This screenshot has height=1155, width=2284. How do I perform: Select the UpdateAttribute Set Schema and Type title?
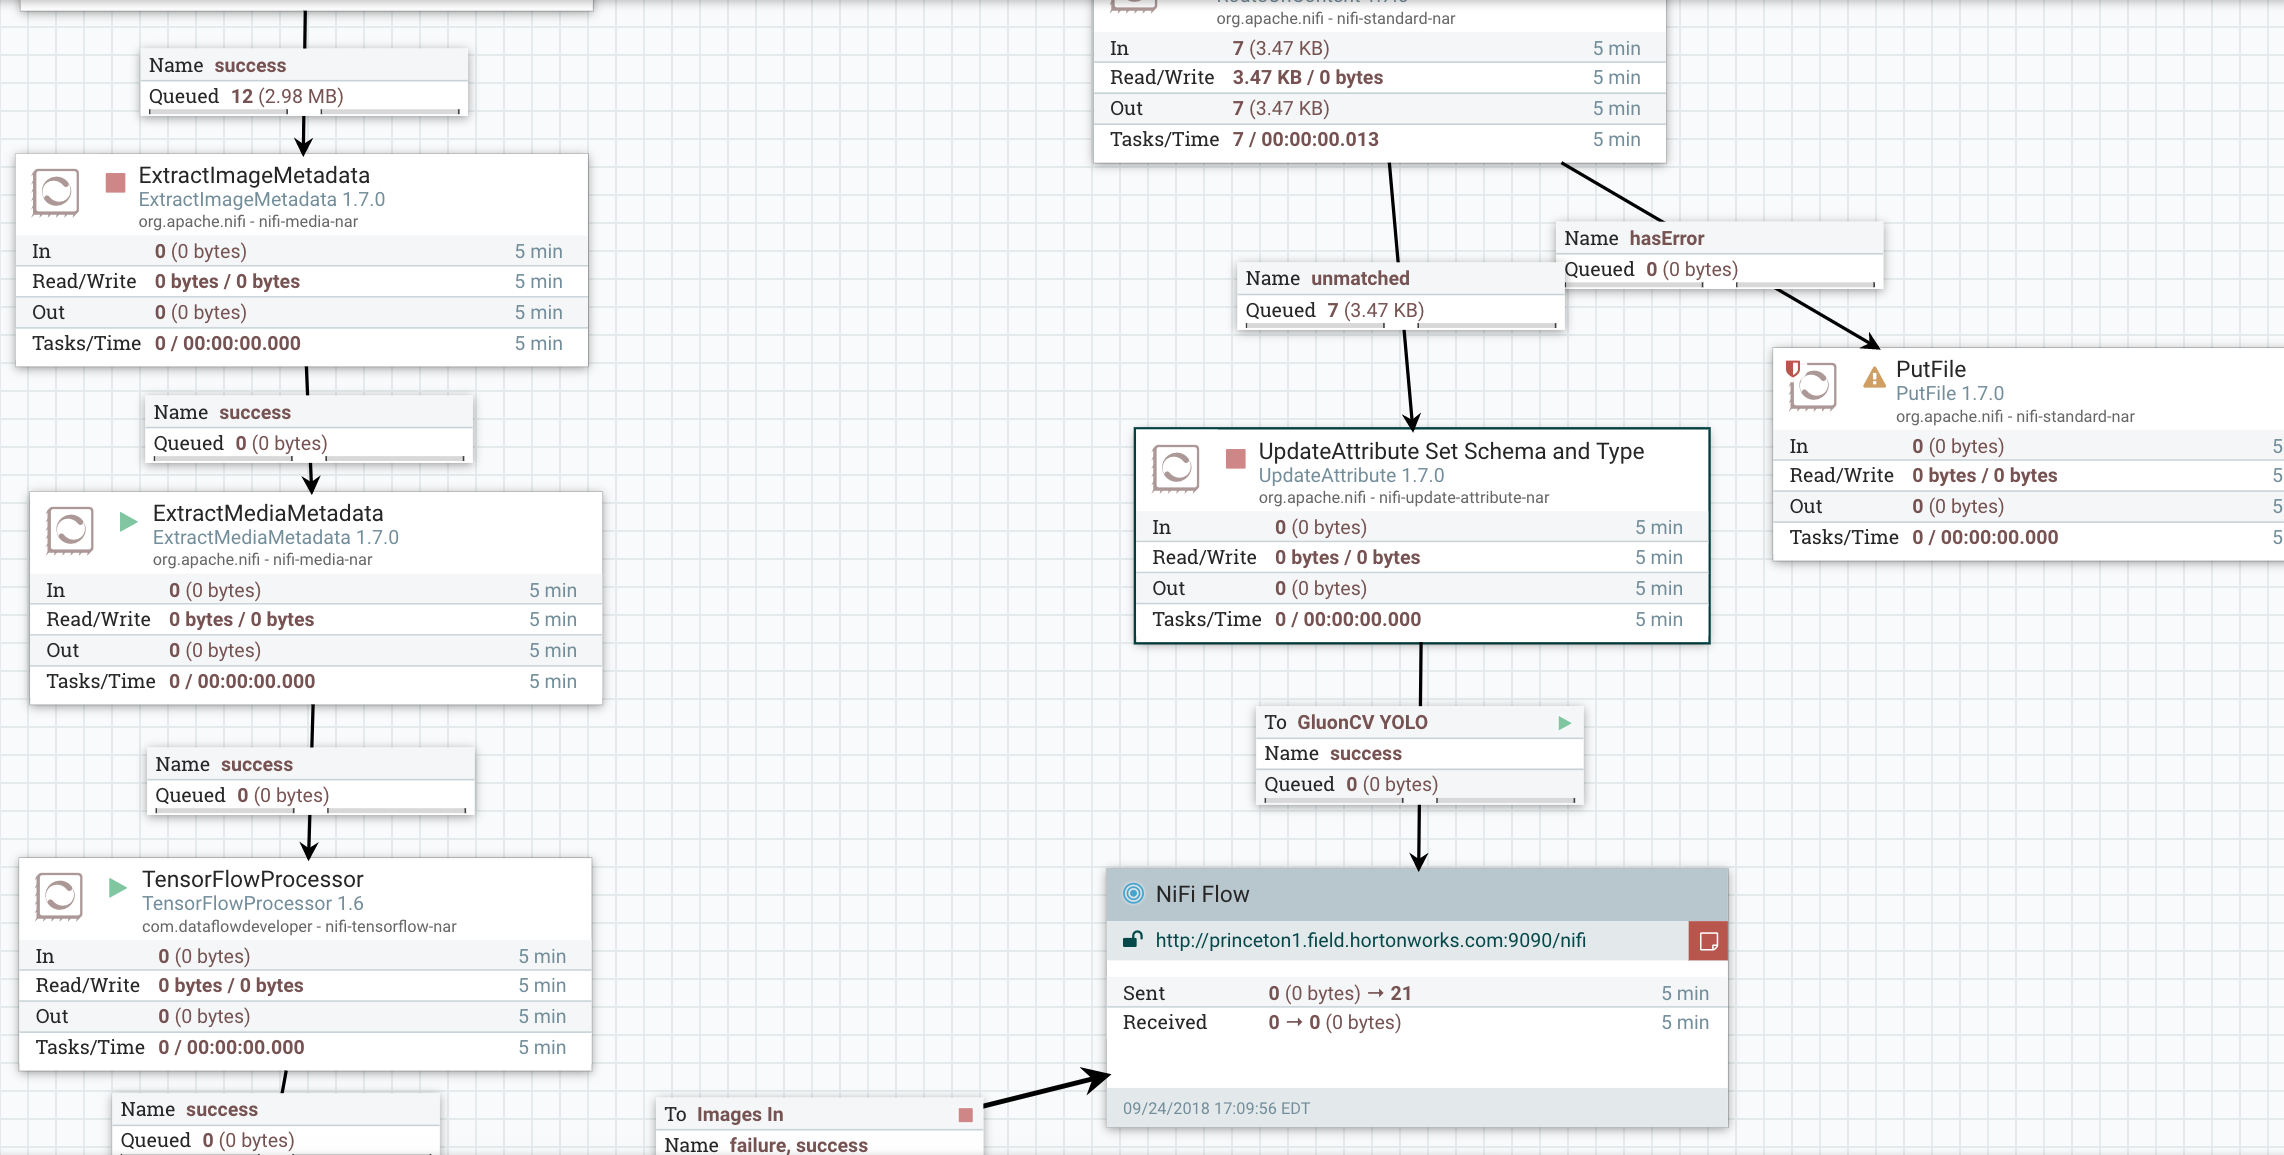(x=1450, y=451)
